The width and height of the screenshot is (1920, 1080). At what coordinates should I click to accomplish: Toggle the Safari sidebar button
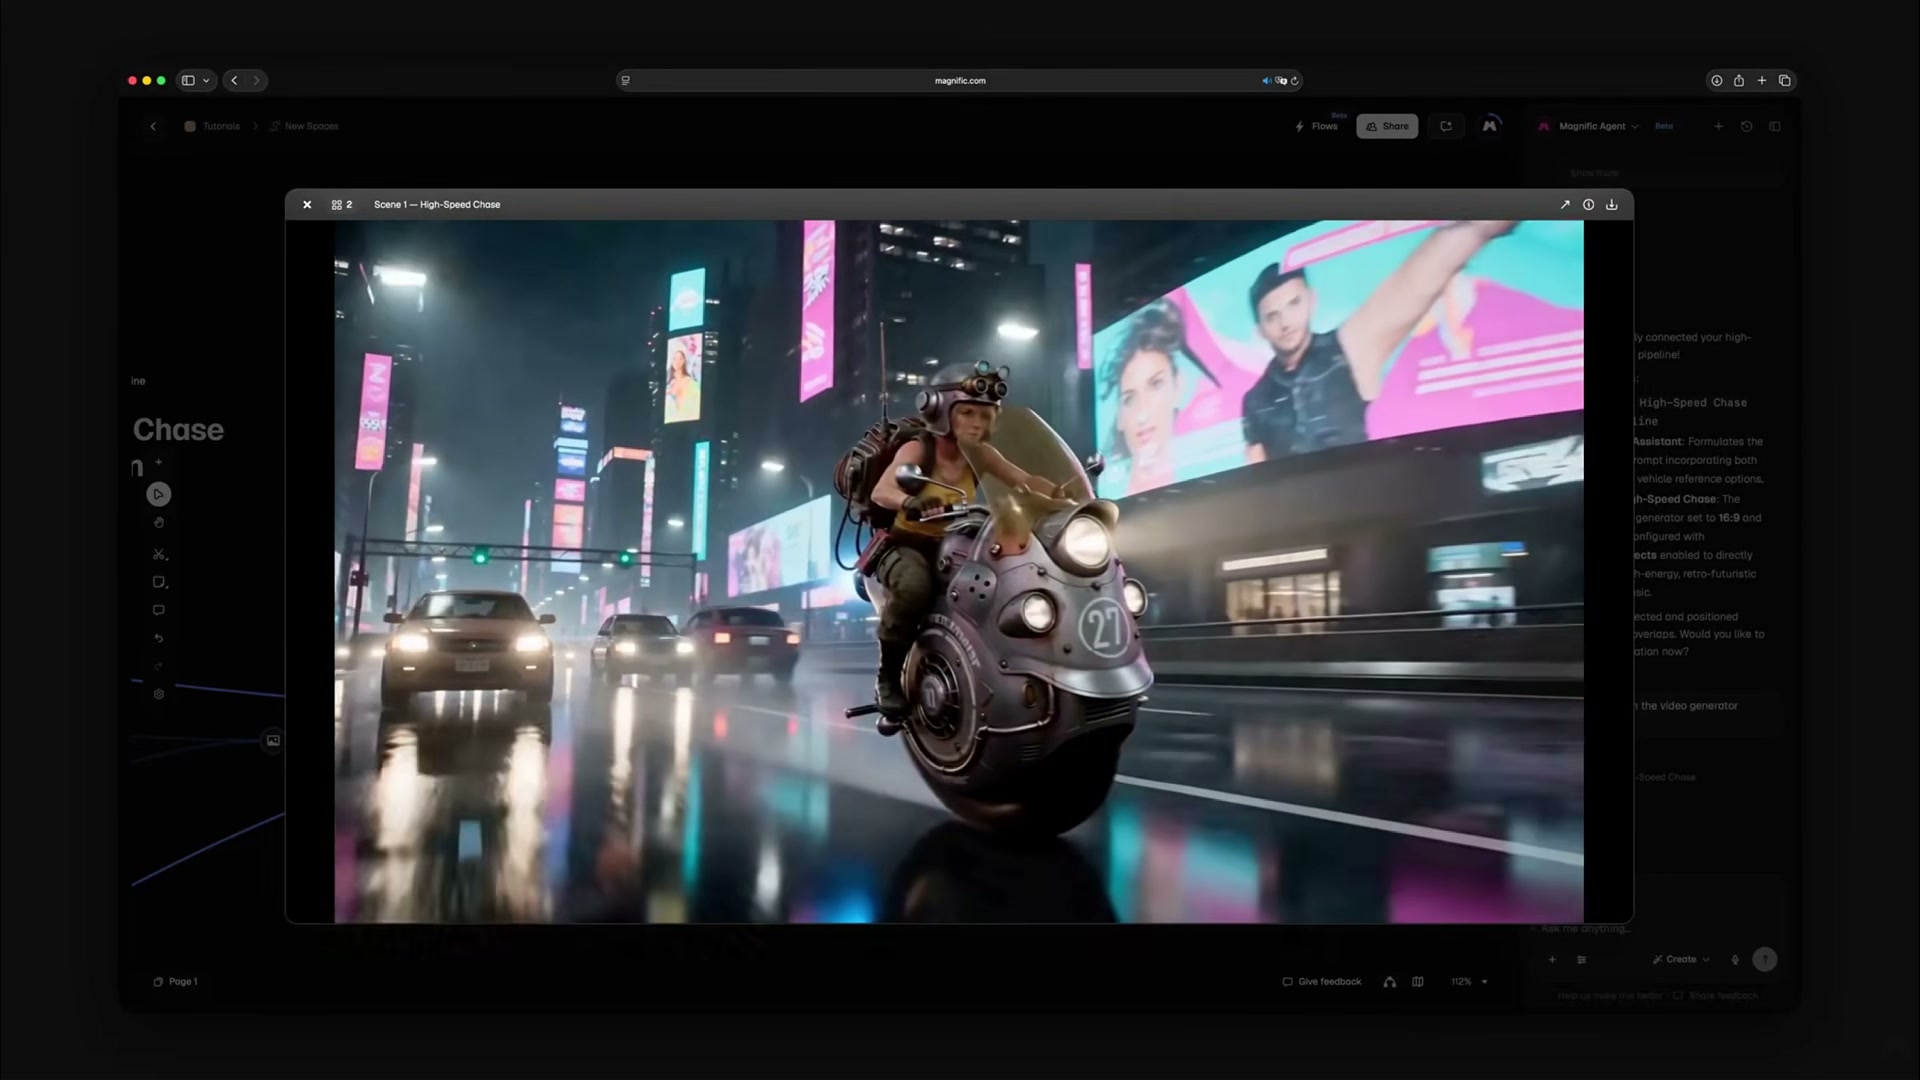click(188, 80)
